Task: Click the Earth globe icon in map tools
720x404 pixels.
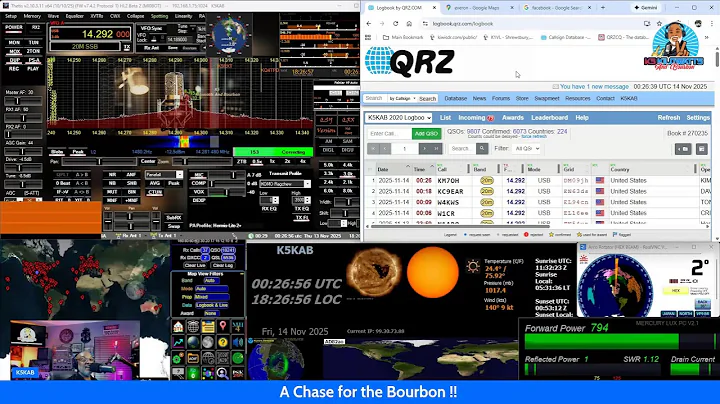Action: click(x=193, y=342)
